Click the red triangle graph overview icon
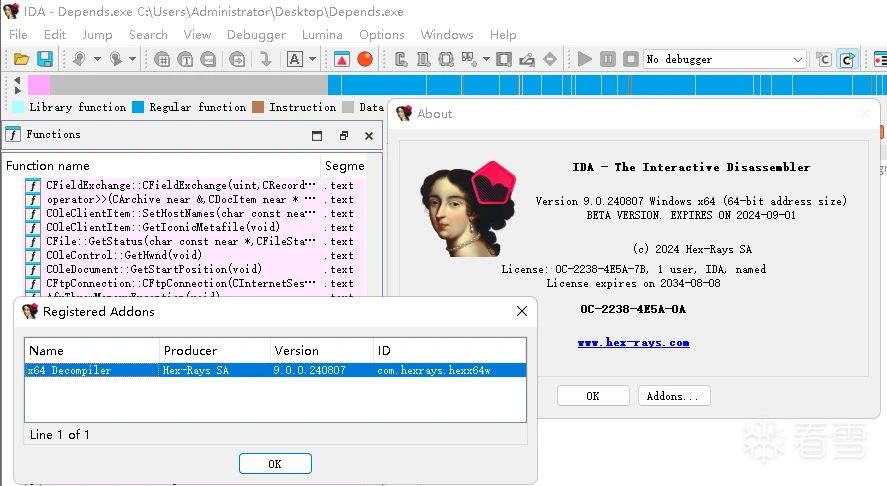 coord(342,59)
